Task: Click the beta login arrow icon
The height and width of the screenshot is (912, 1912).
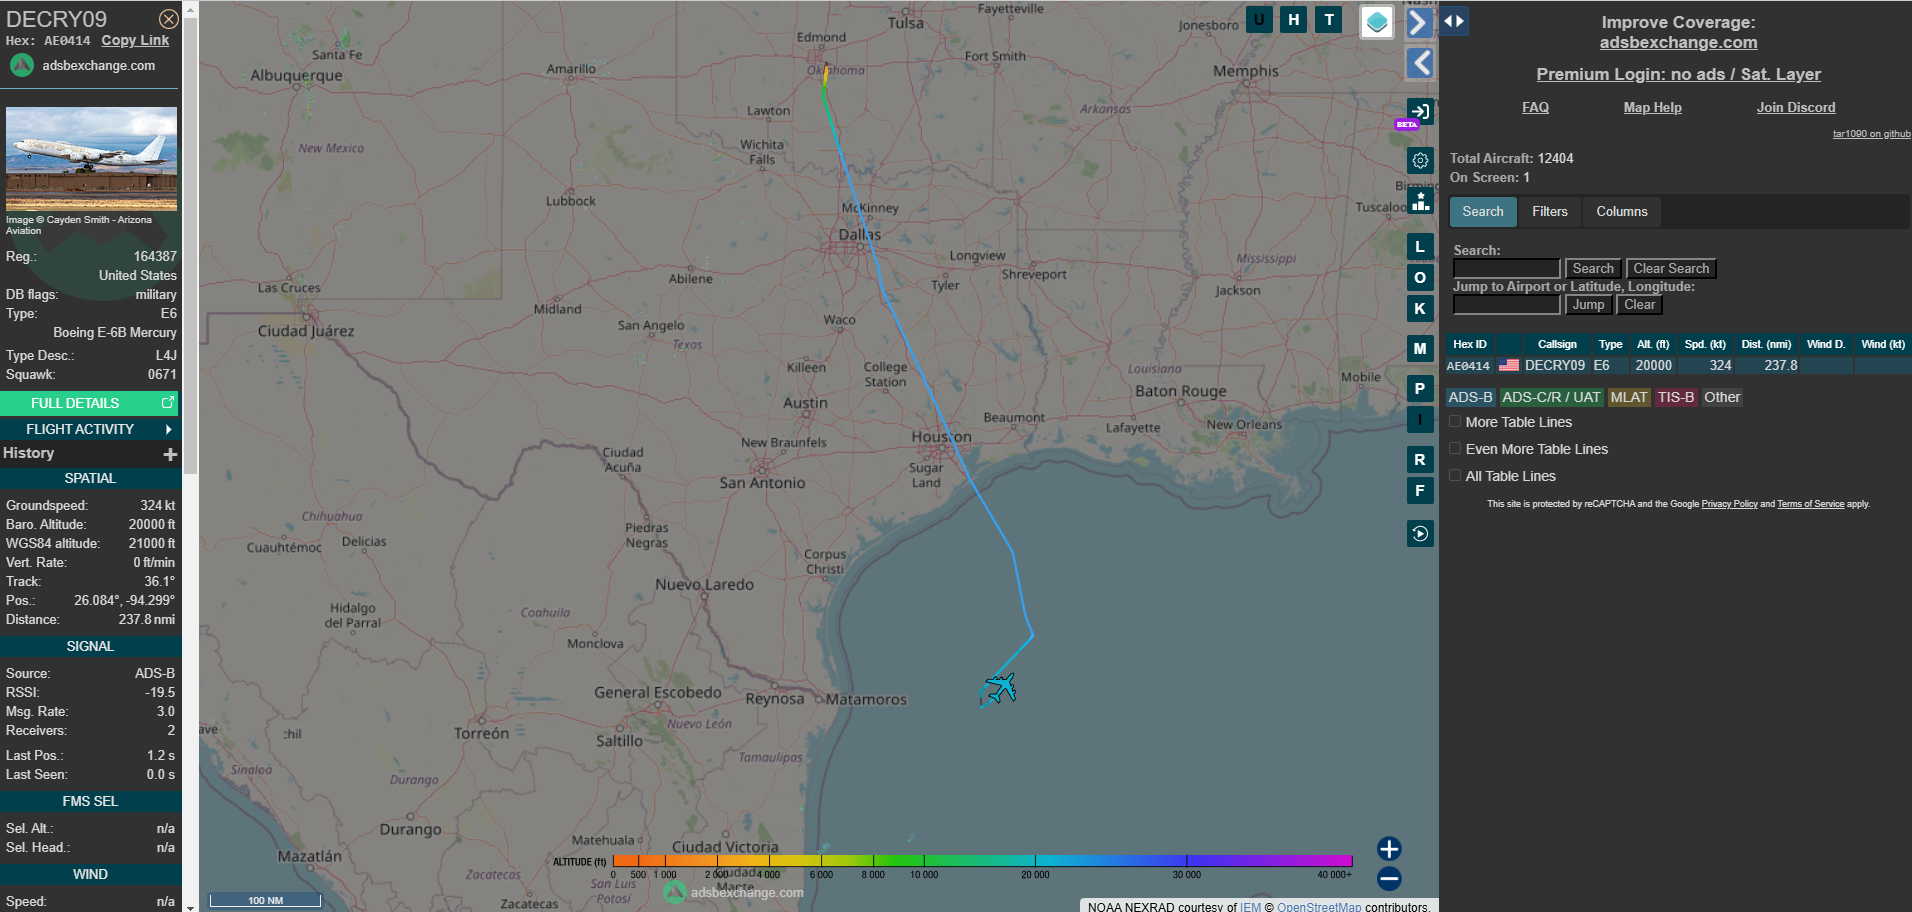Action: click(x=1420, y=112)
